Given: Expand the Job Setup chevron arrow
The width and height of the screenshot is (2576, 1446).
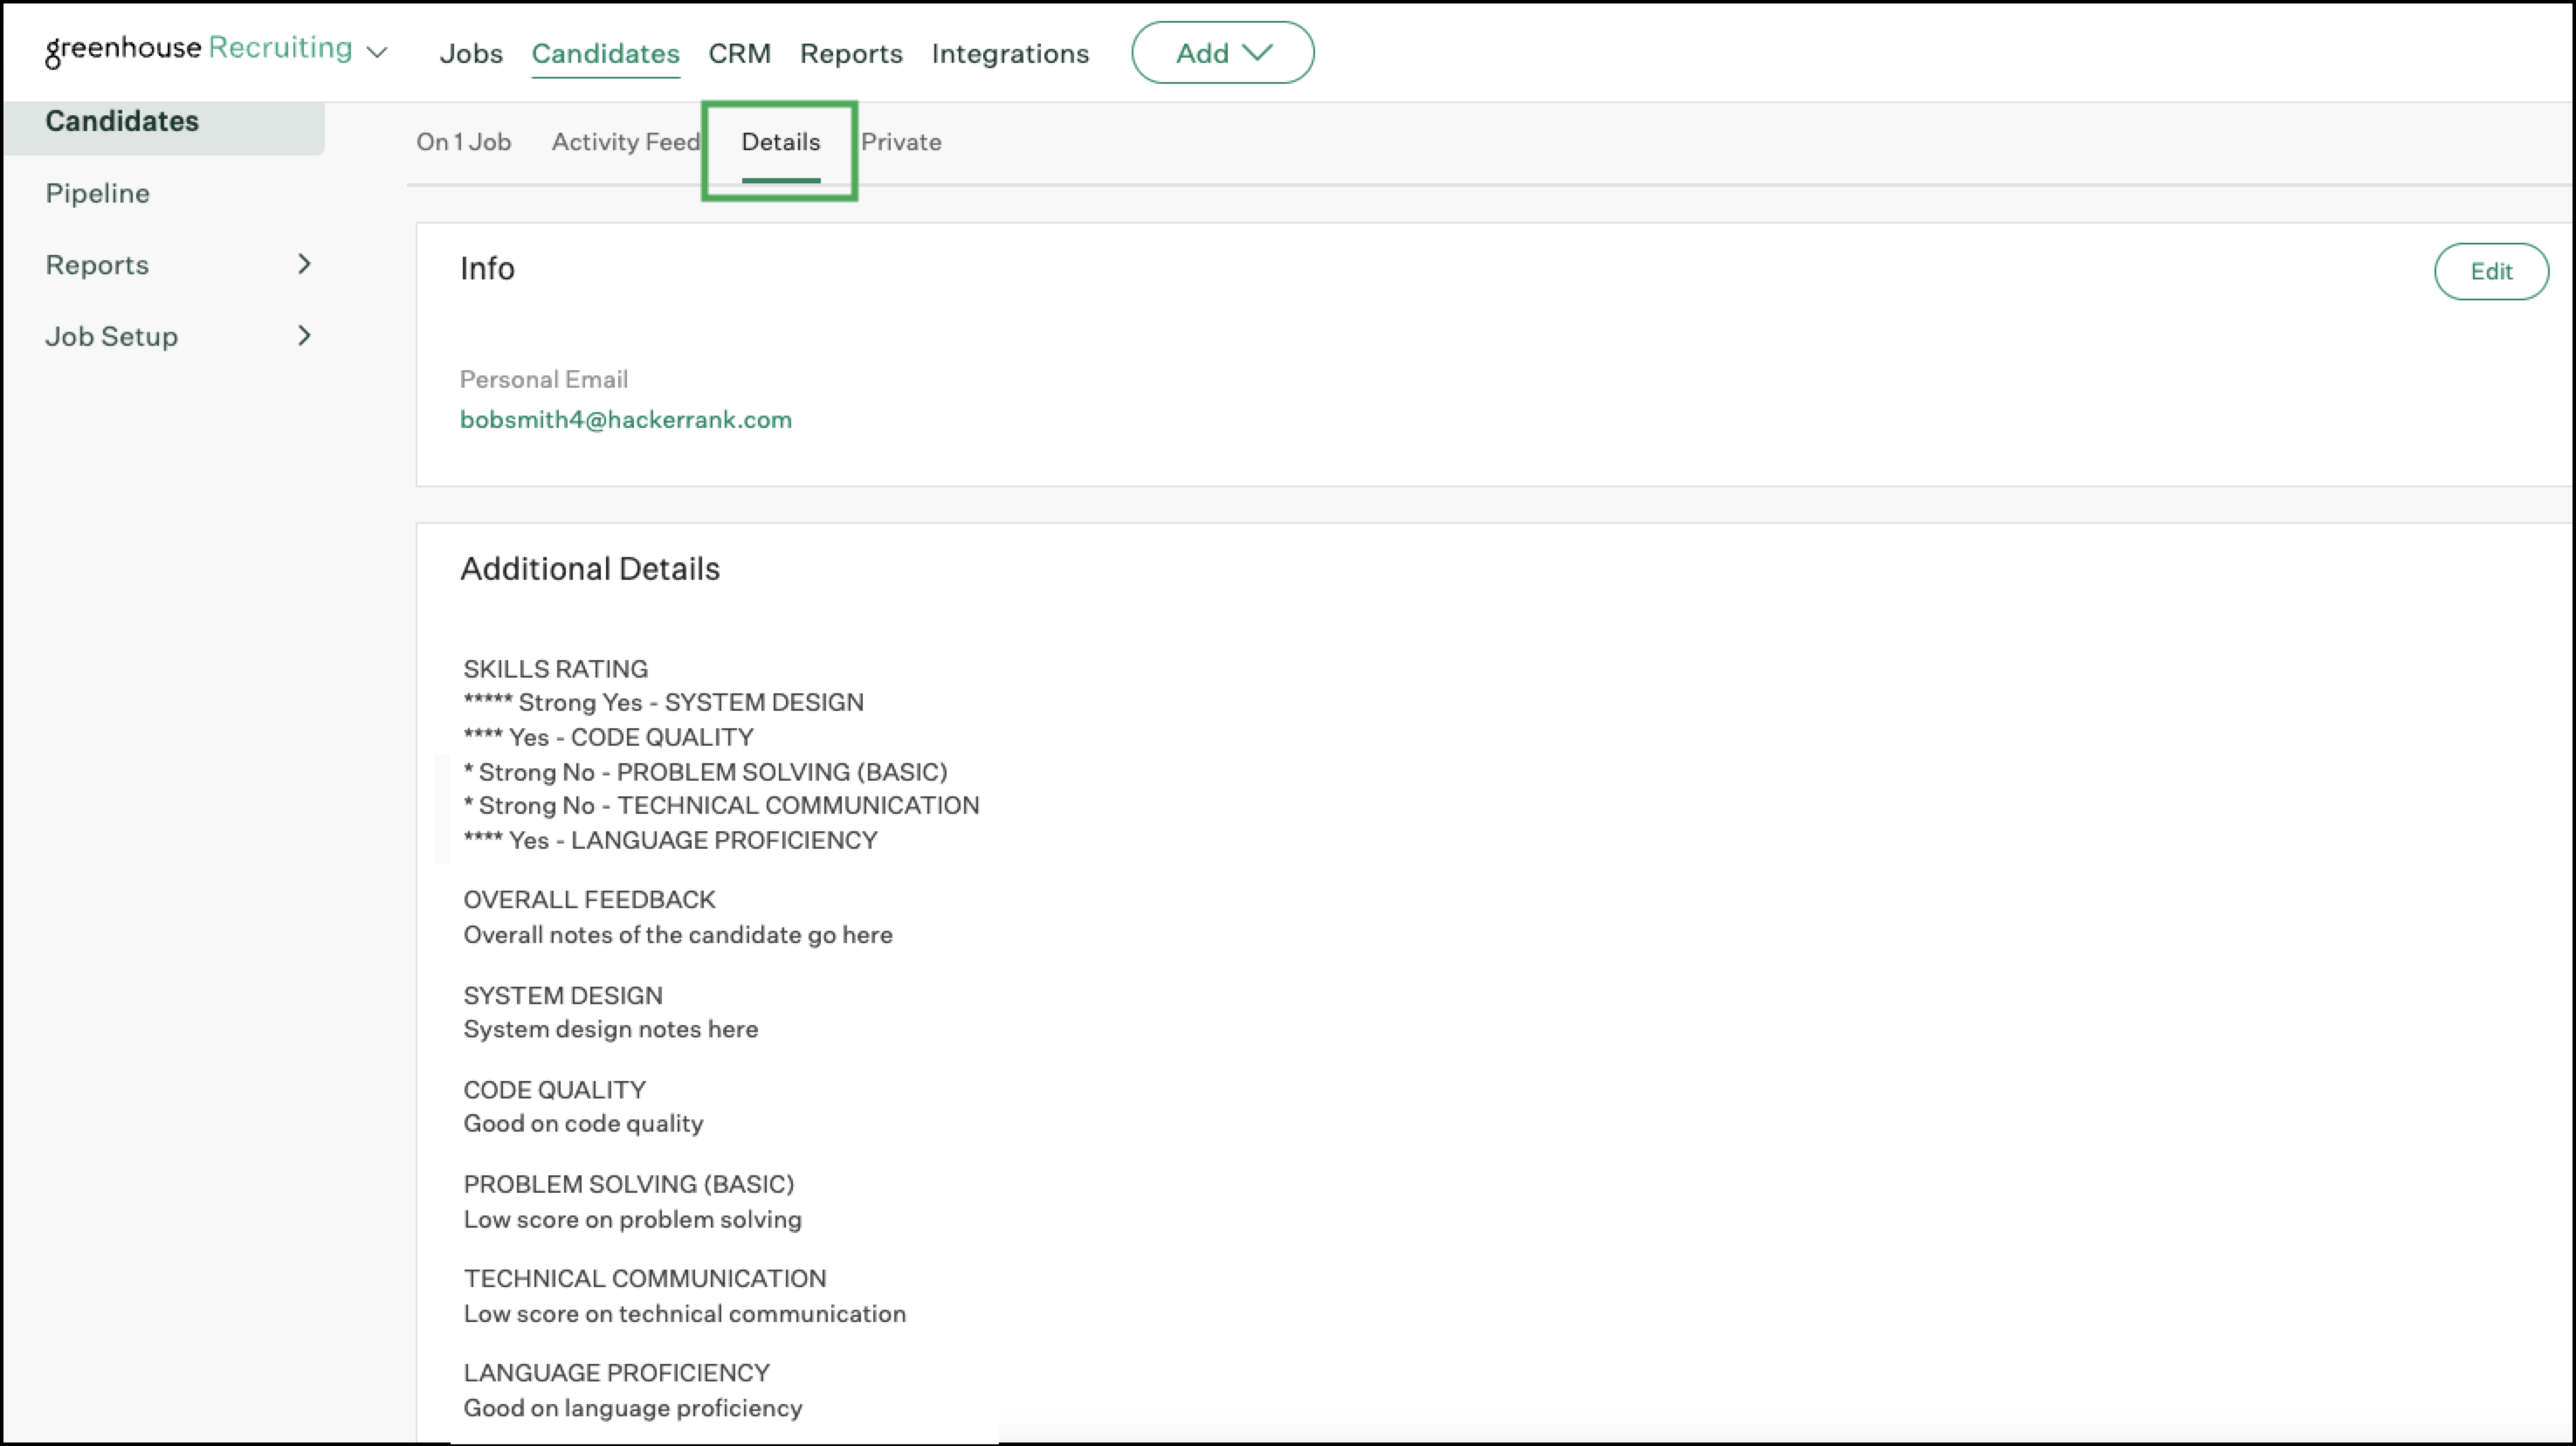Looking at the screenshot, I should coord(304,336).
